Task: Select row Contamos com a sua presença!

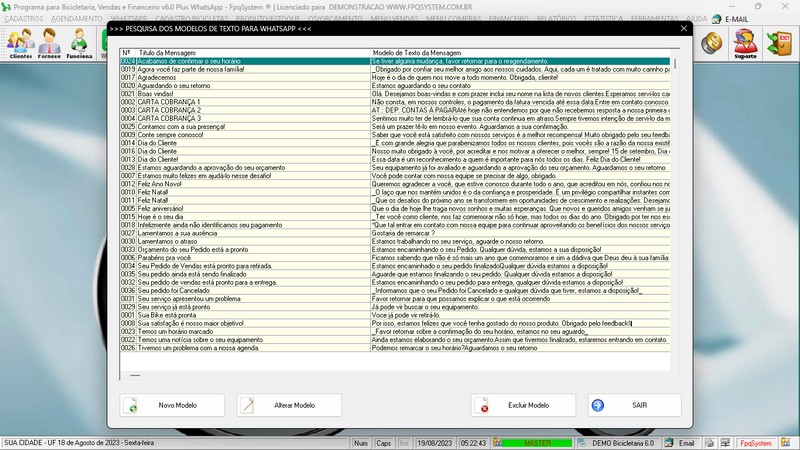Action: tap(395, 127)
